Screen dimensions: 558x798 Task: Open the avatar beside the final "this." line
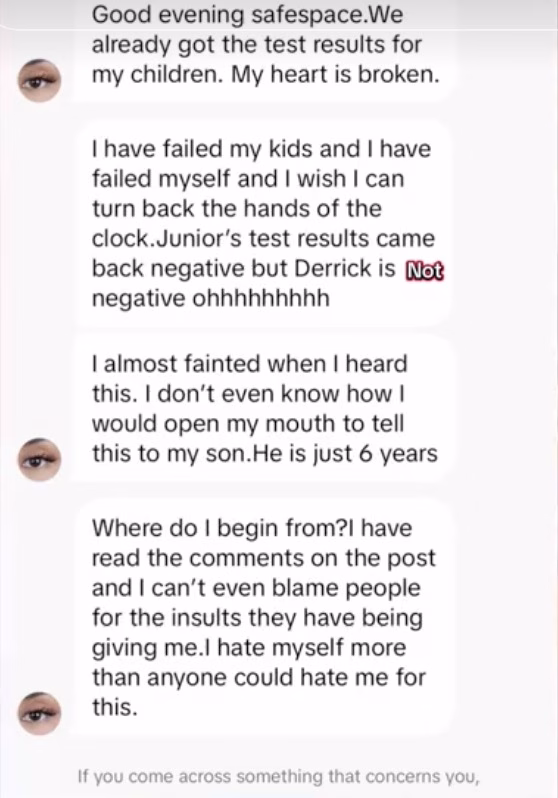click(x=40, y=714)
